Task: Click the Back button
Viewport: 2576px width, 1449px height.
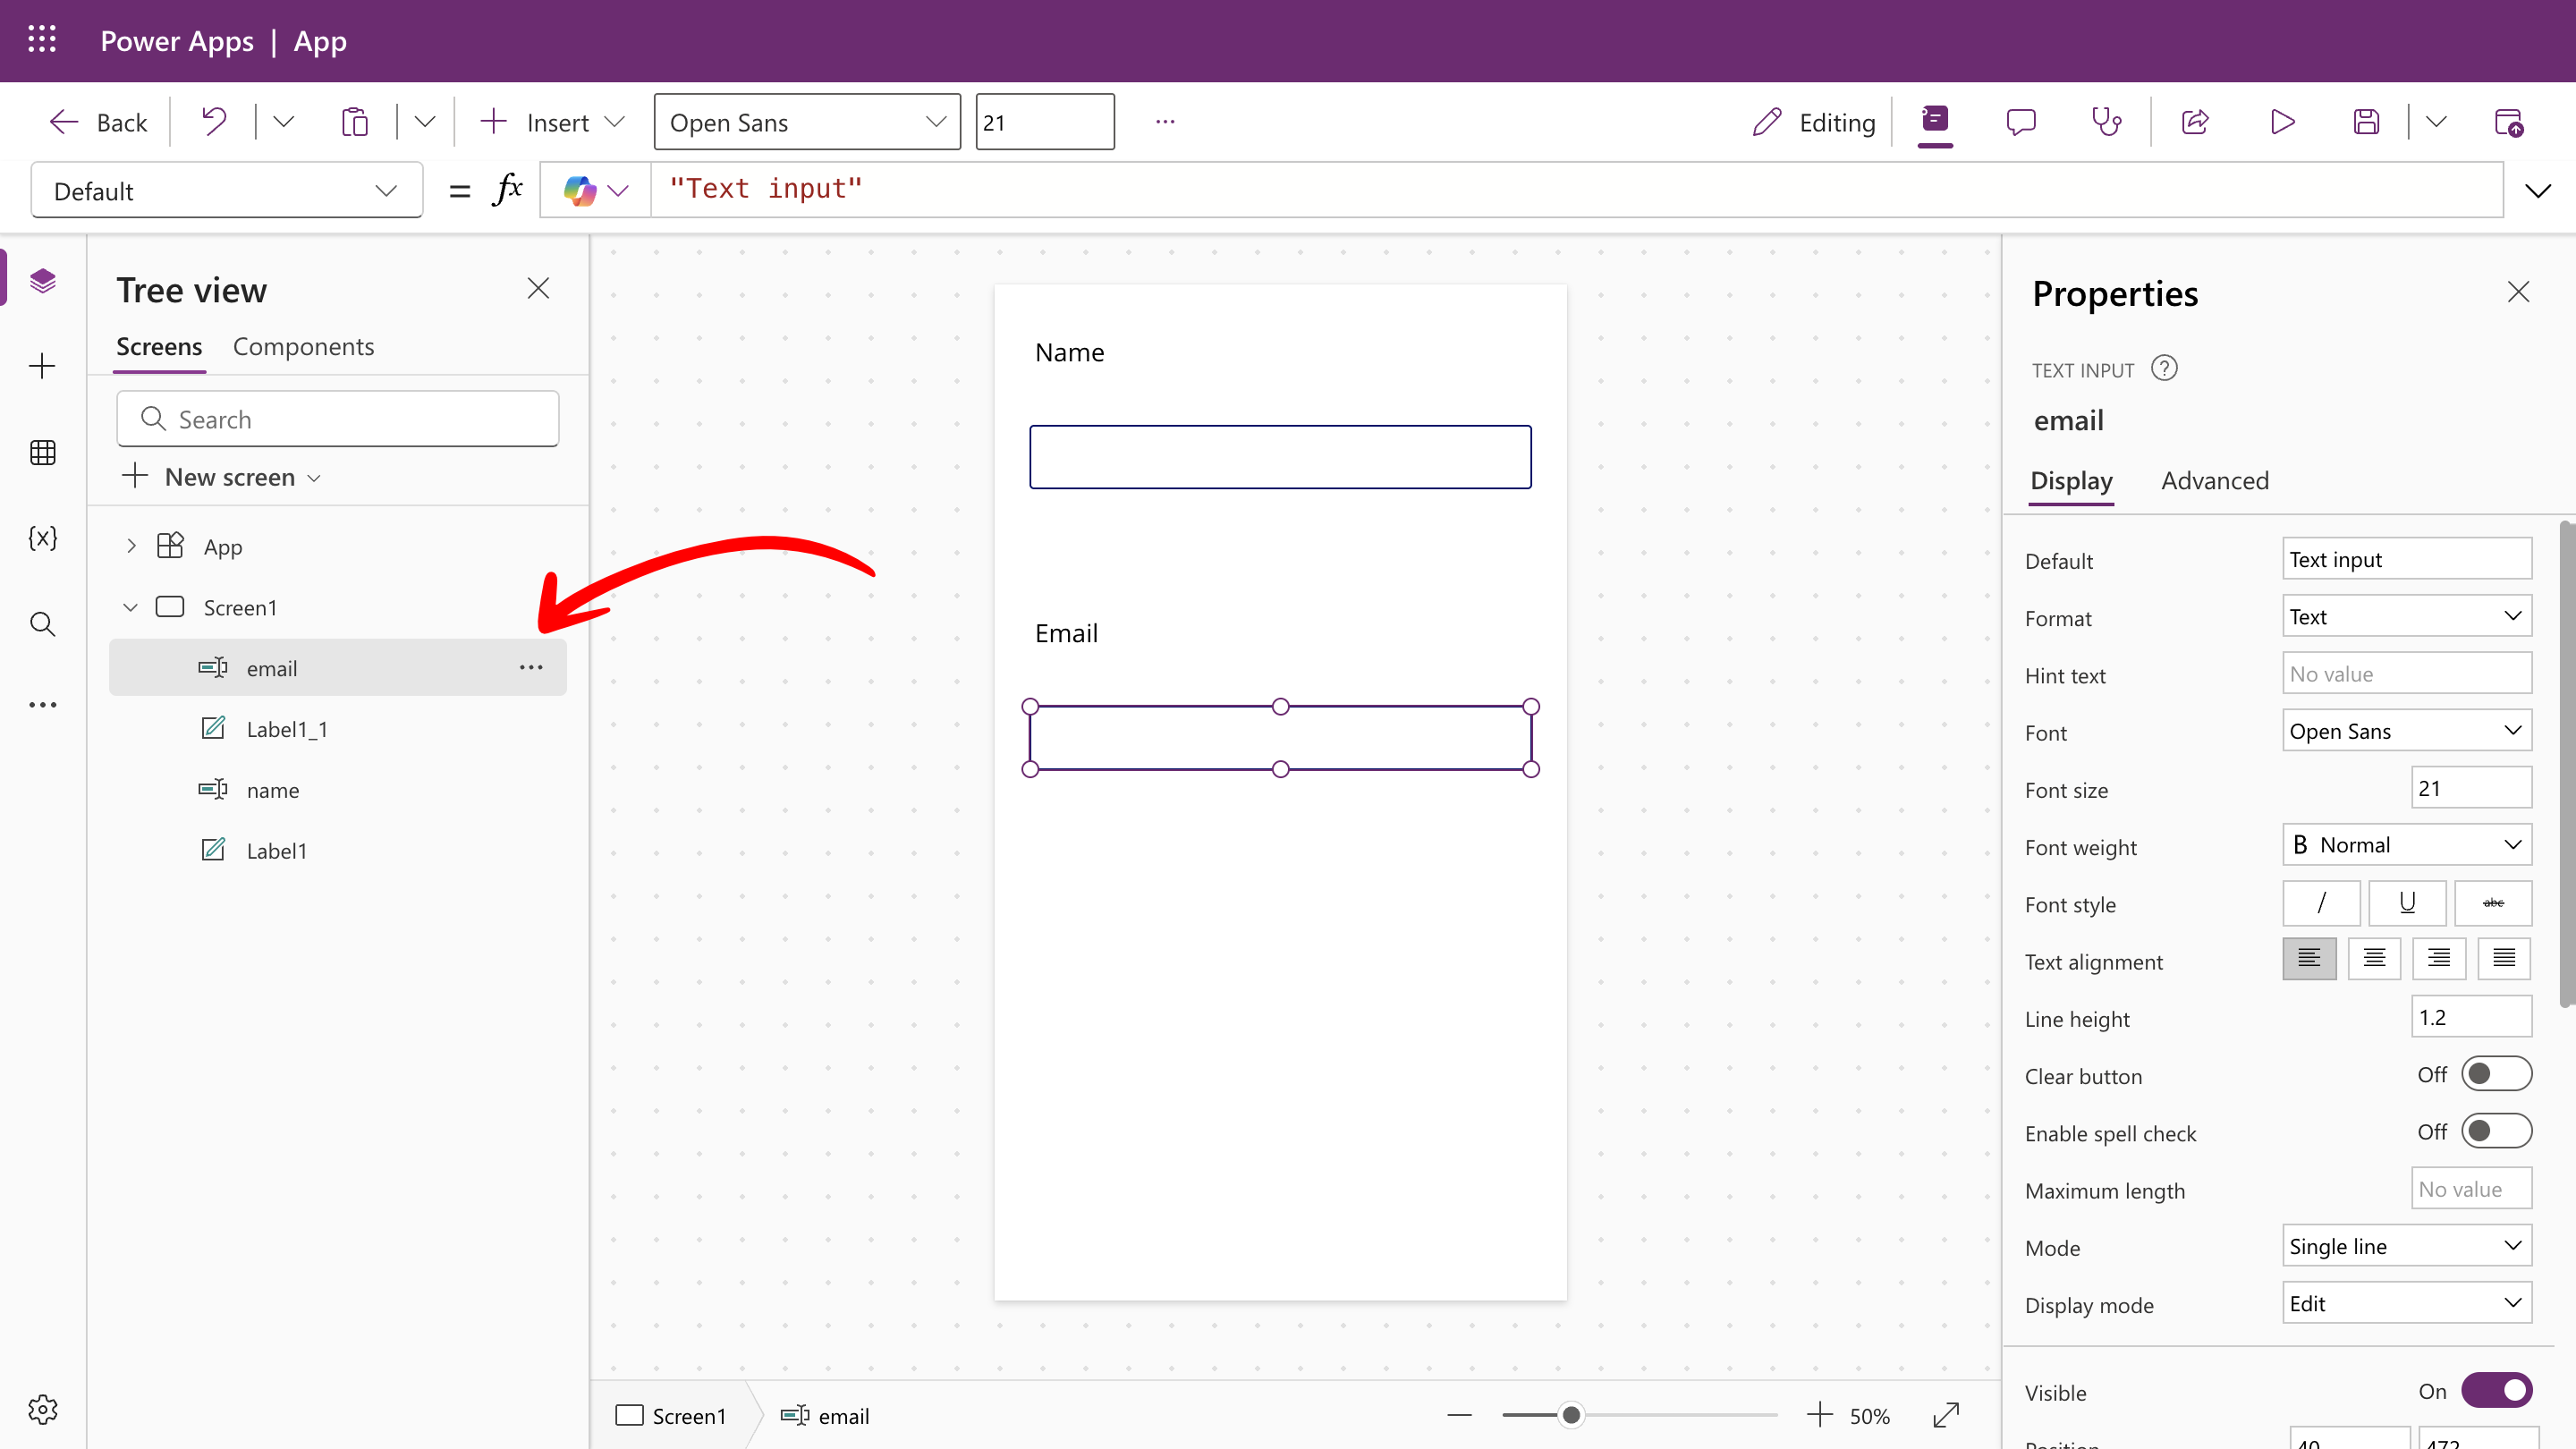Action: [x=97, y=121]
